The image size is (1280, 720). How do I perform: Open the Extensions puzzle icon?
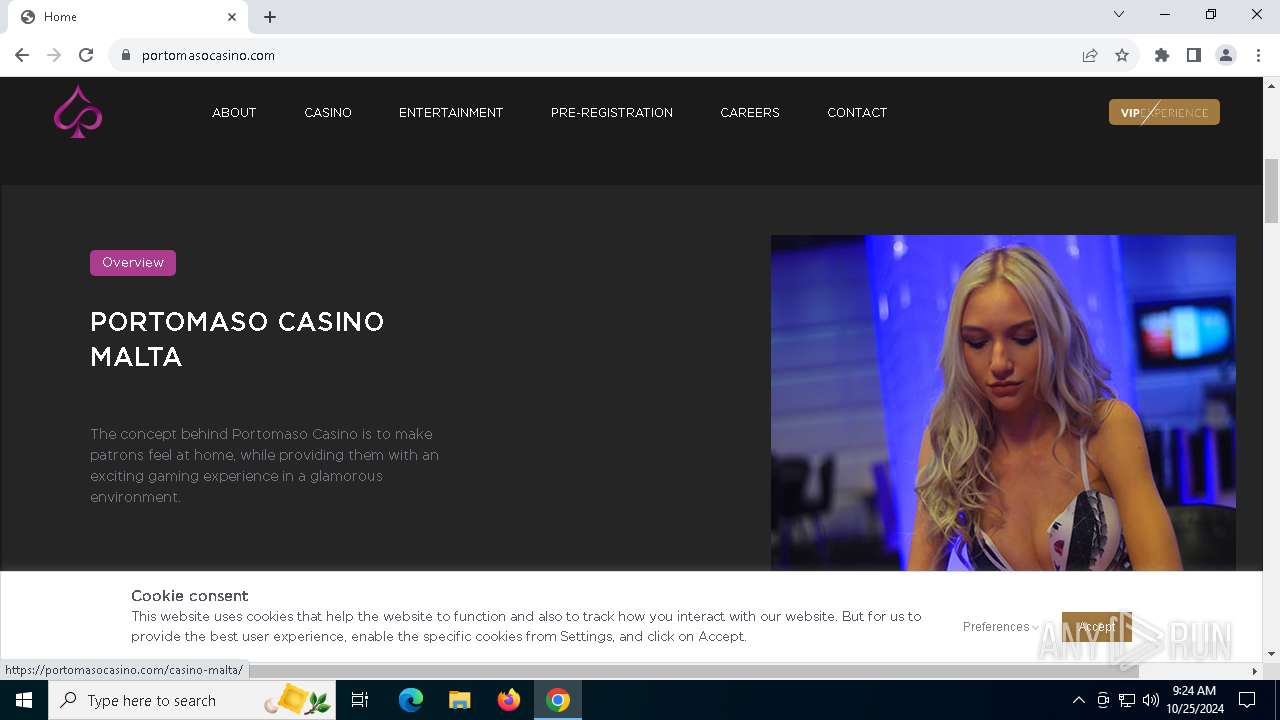(x=1162, y=55)
